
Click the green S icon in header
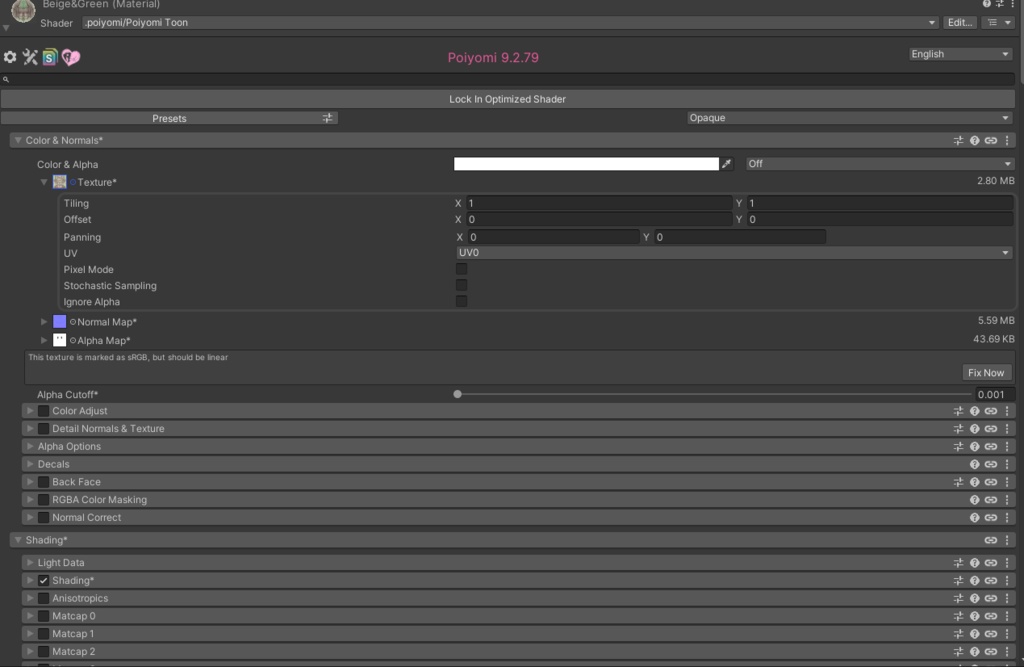(50, 57)
